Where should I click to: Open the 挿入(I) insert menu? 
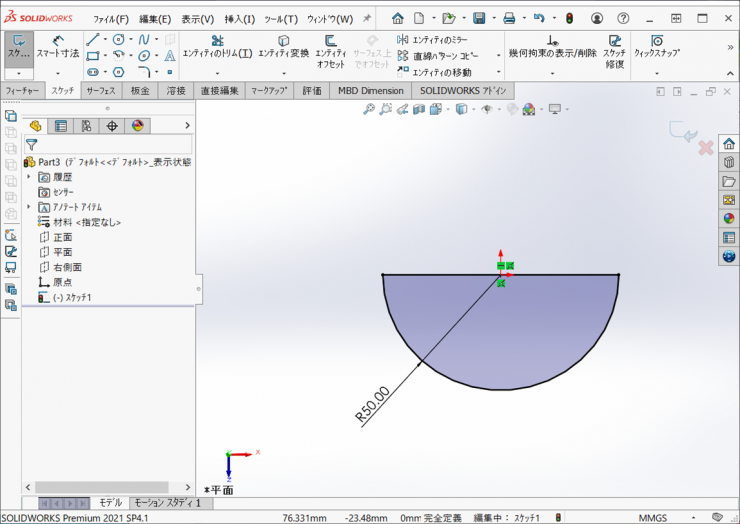pyautogui.click(x=239, y=18)
